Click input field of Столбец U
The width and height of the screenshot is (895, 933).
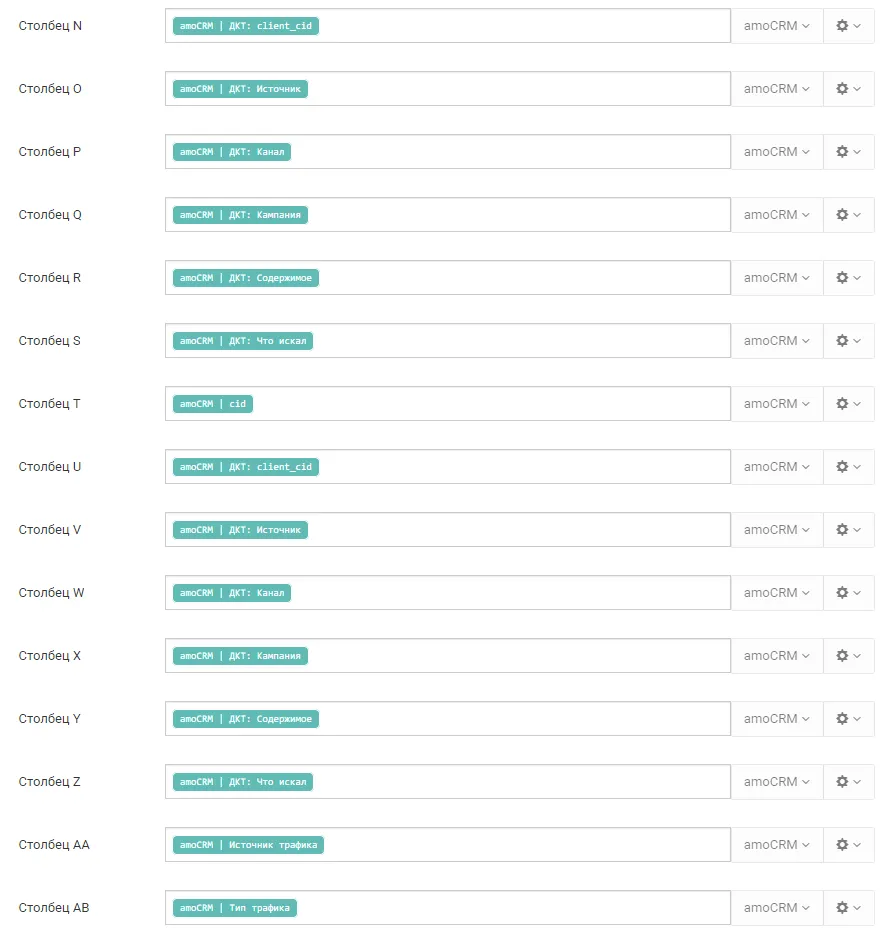point(448,467)
